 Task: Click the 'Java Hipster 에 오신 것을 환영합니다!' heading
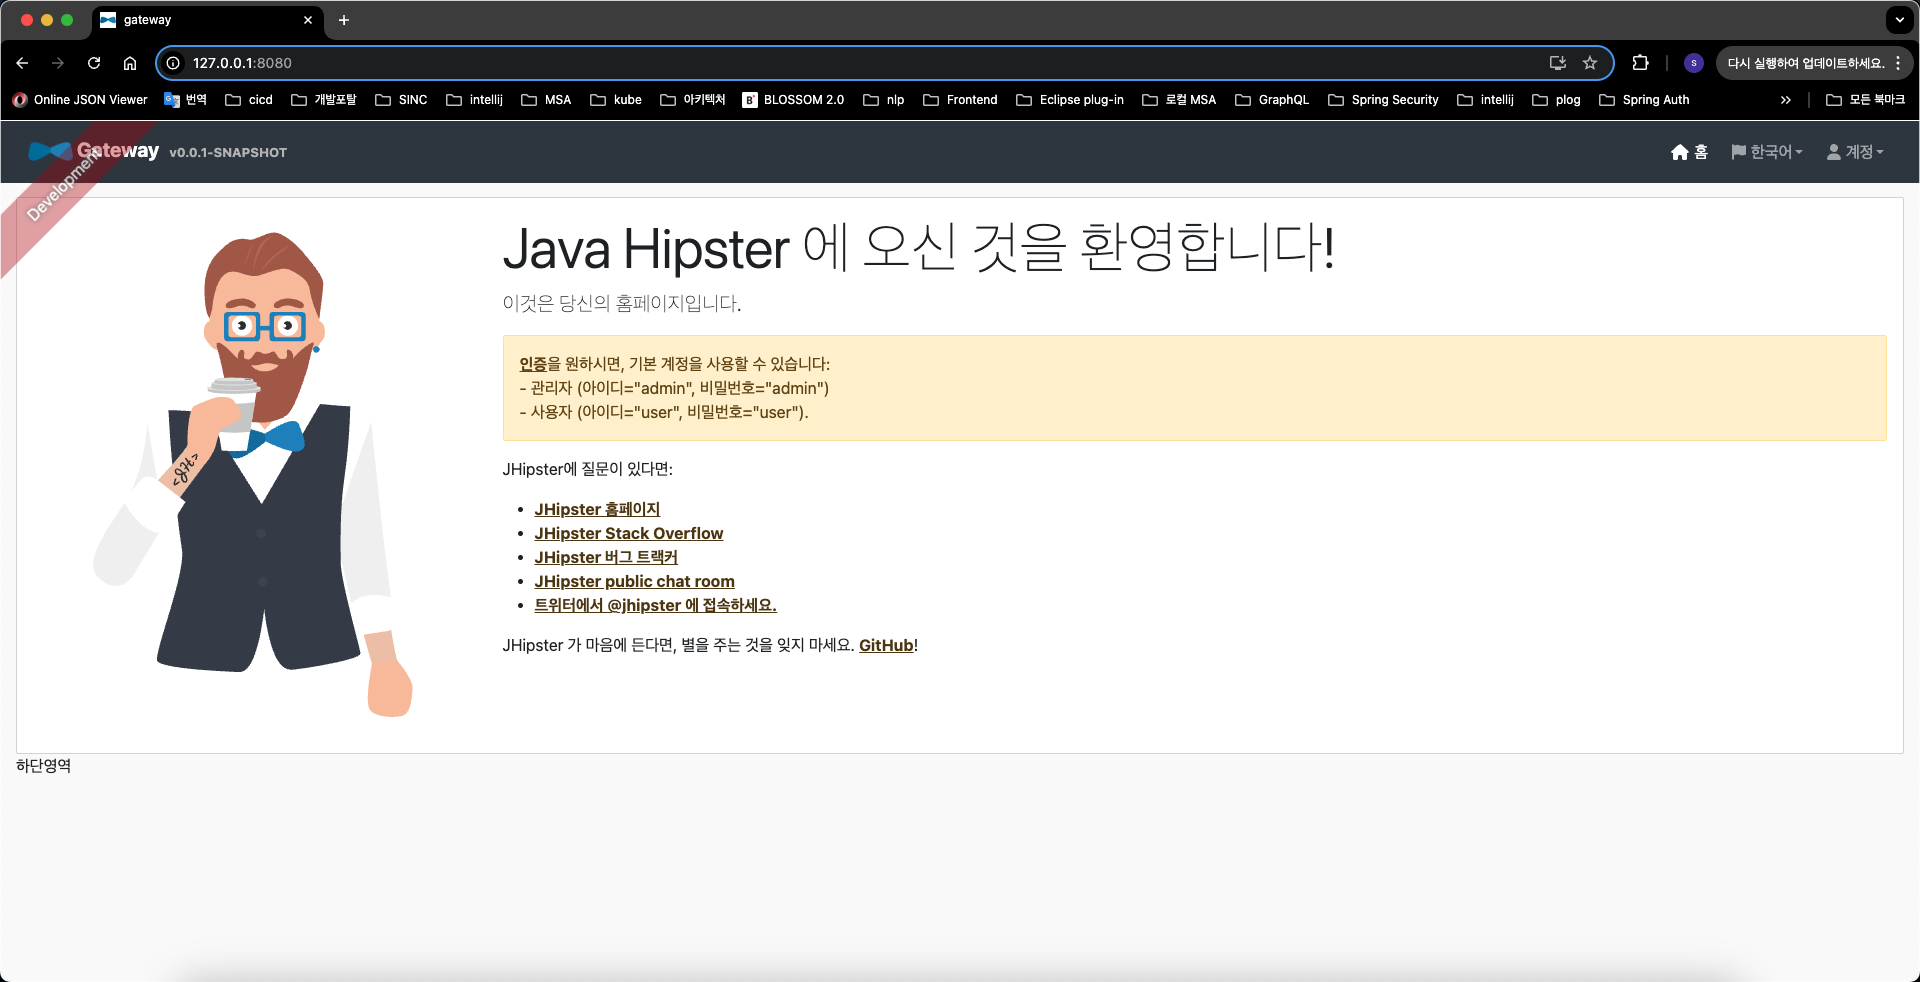(919, 248)
